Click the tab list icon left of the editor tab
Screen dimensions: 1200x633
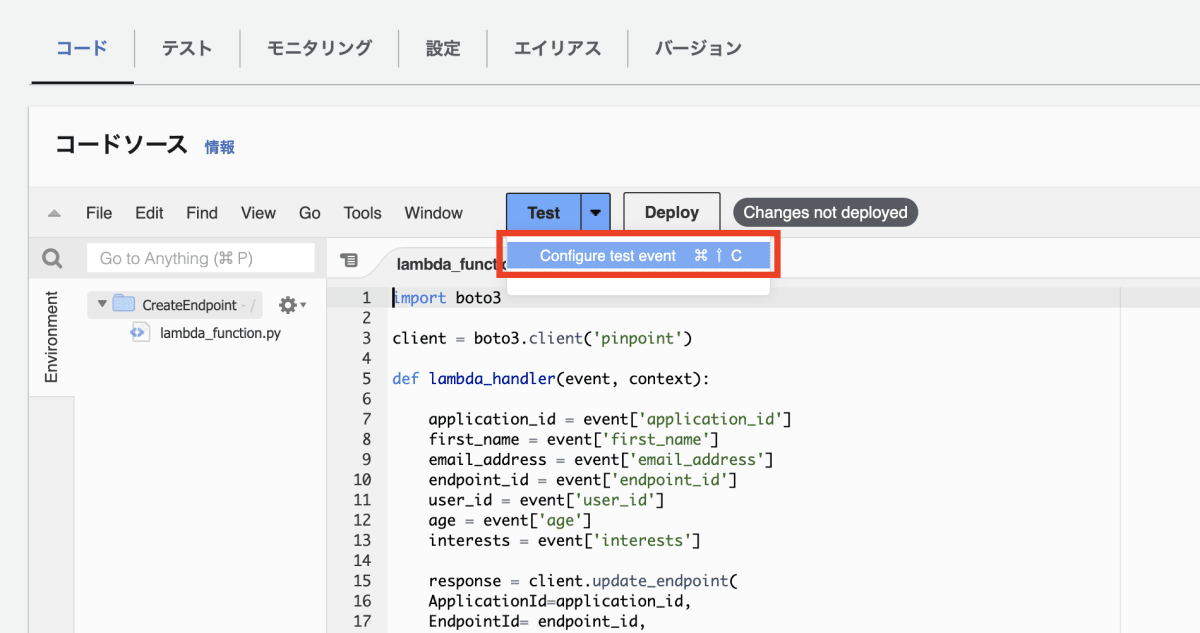(x=349, y=260)
